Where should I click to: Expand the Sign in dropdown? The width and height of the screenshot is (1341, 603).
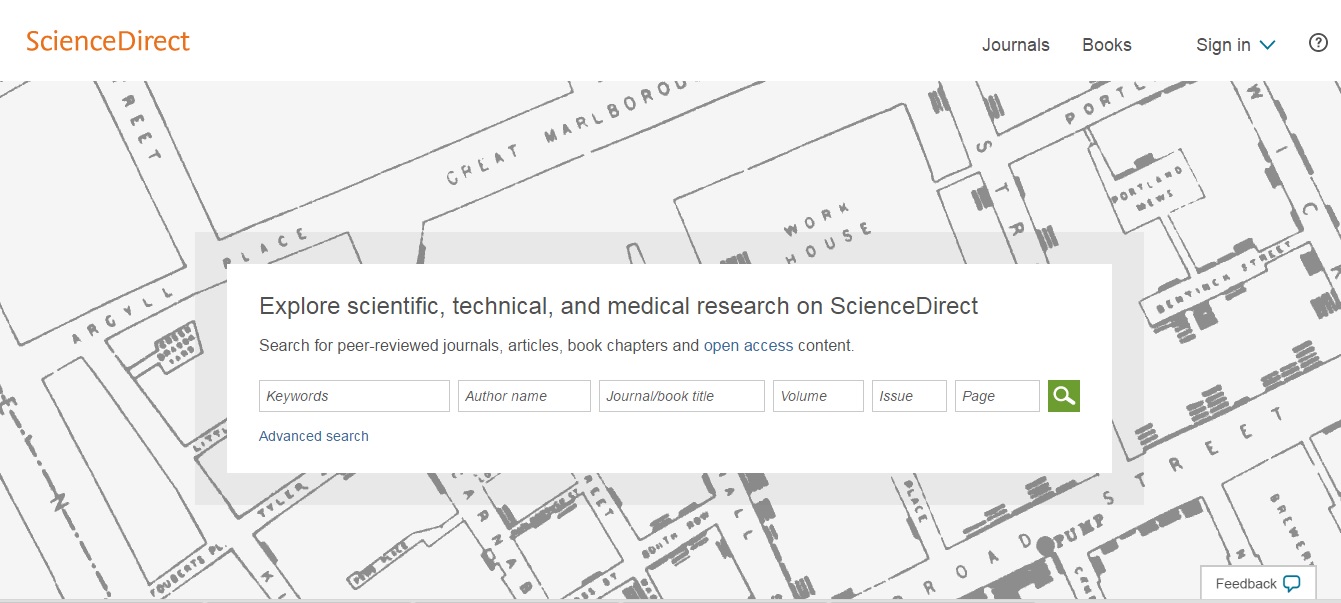[1236, 45]
